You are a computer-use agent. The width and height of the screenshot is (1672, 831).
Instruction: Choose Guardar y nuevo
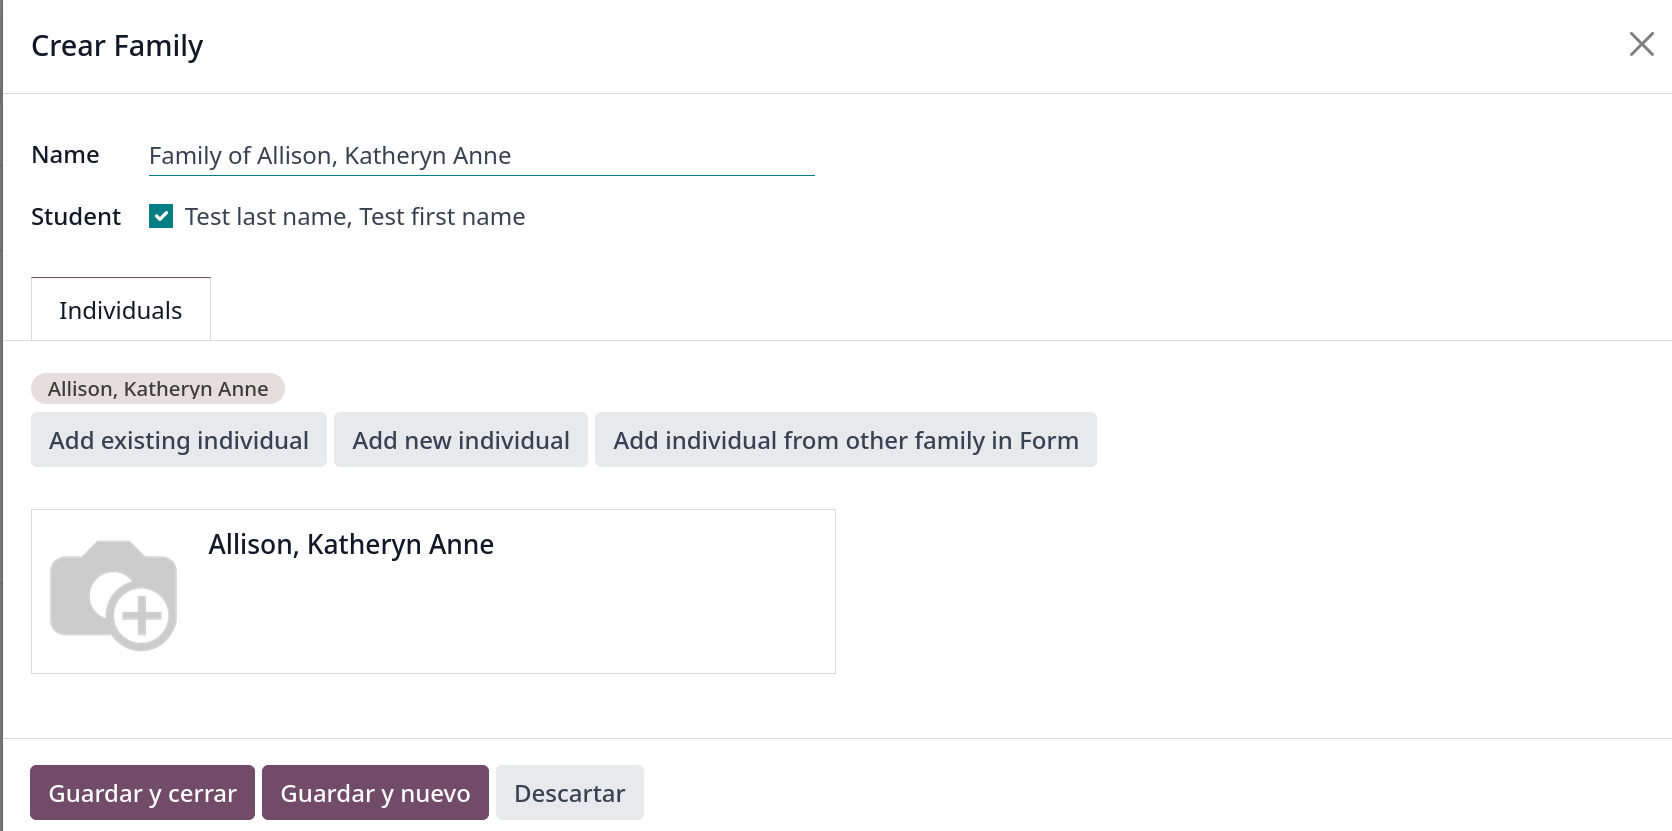(x=375, y=793)
